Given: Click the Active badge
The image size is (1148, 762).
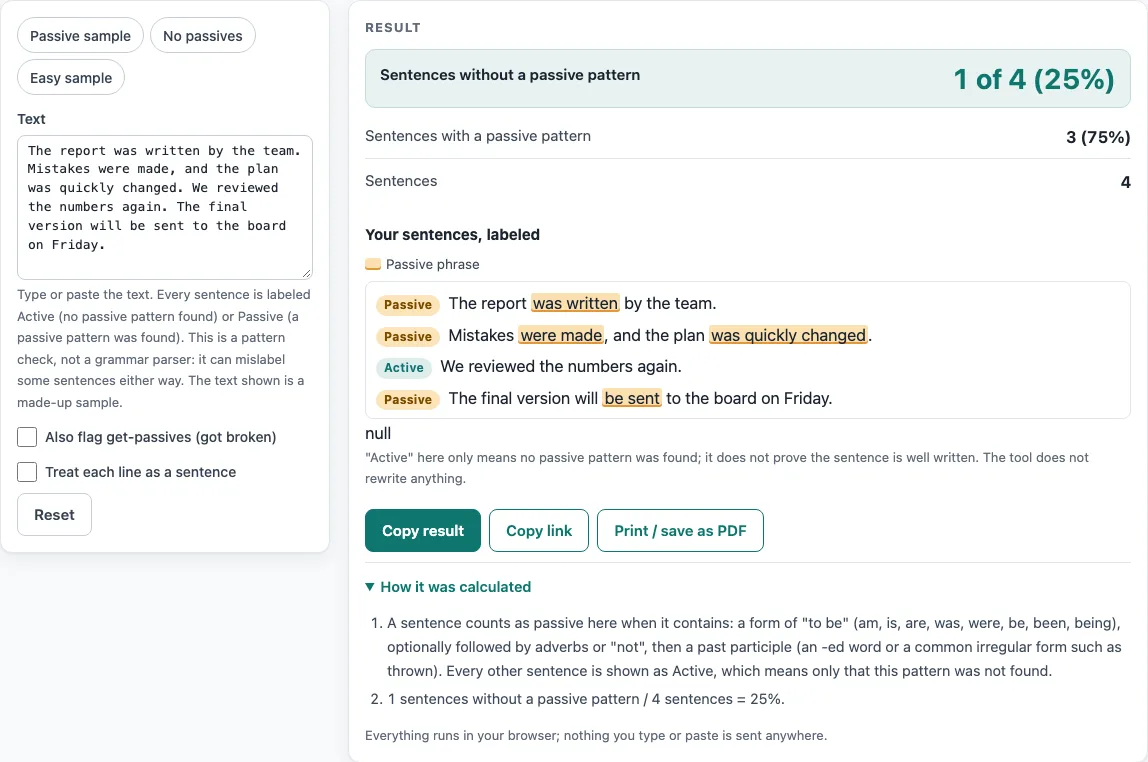Looking at the screenshot, I should point(403,367).
